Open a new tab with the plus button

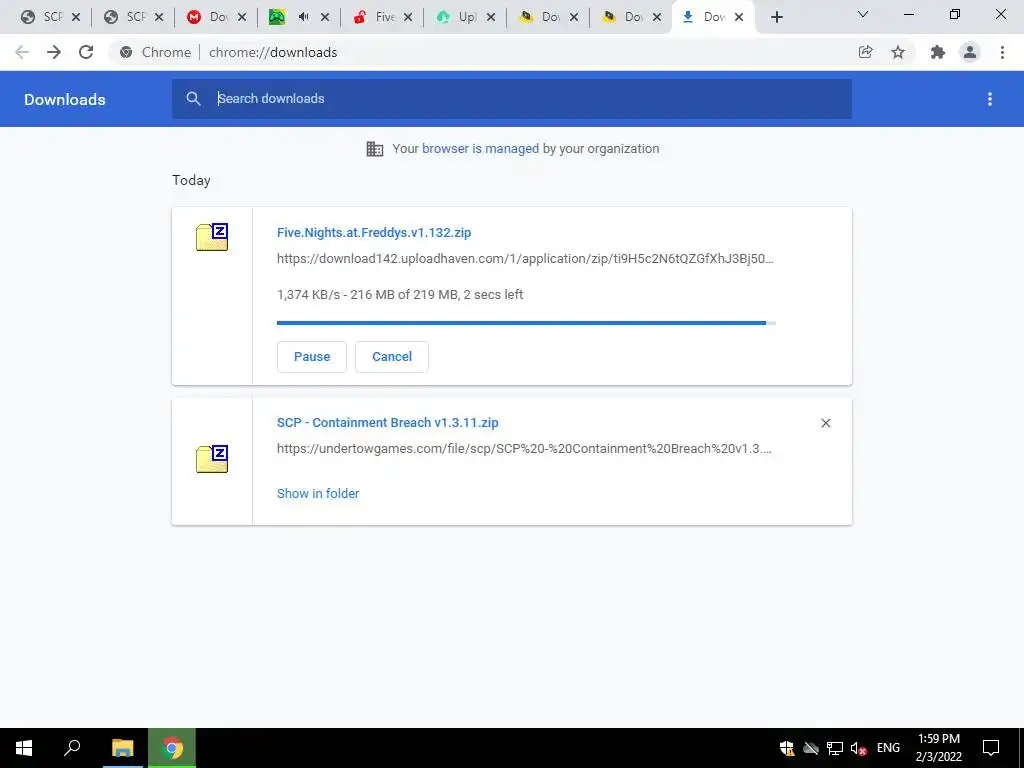(x=776, y=17)
